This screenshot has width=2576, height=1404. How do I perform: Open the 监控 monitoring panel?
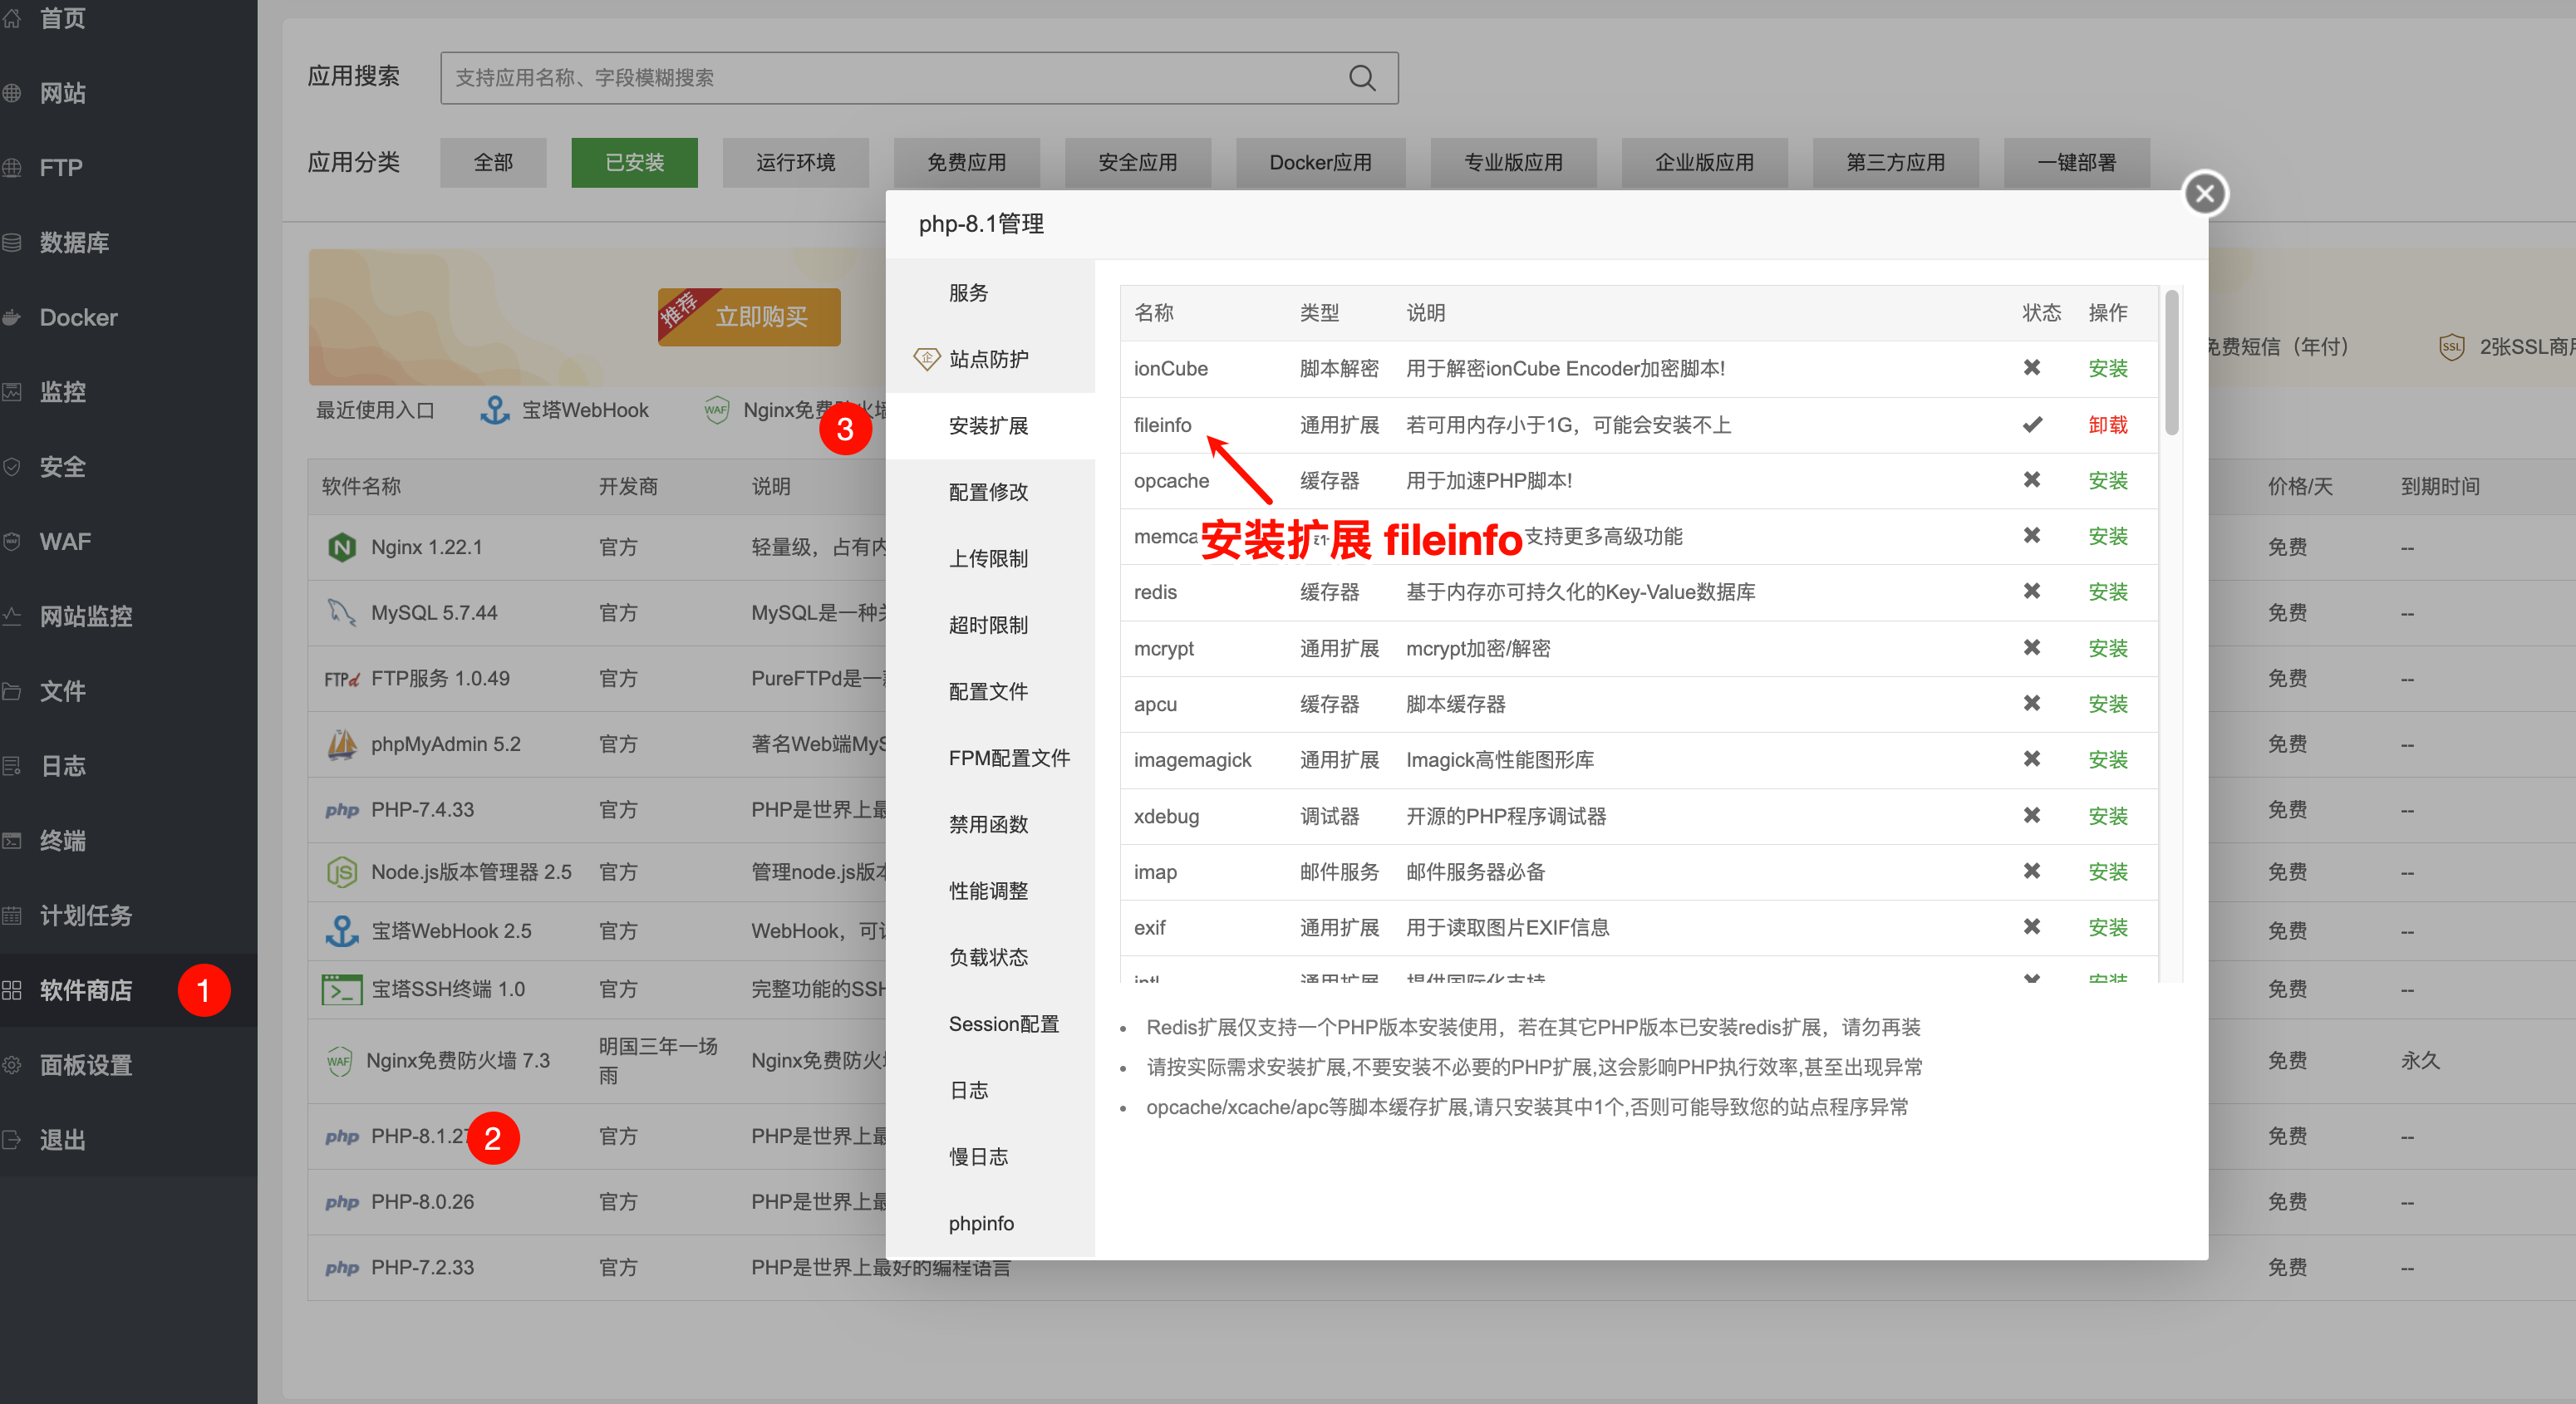62,391
